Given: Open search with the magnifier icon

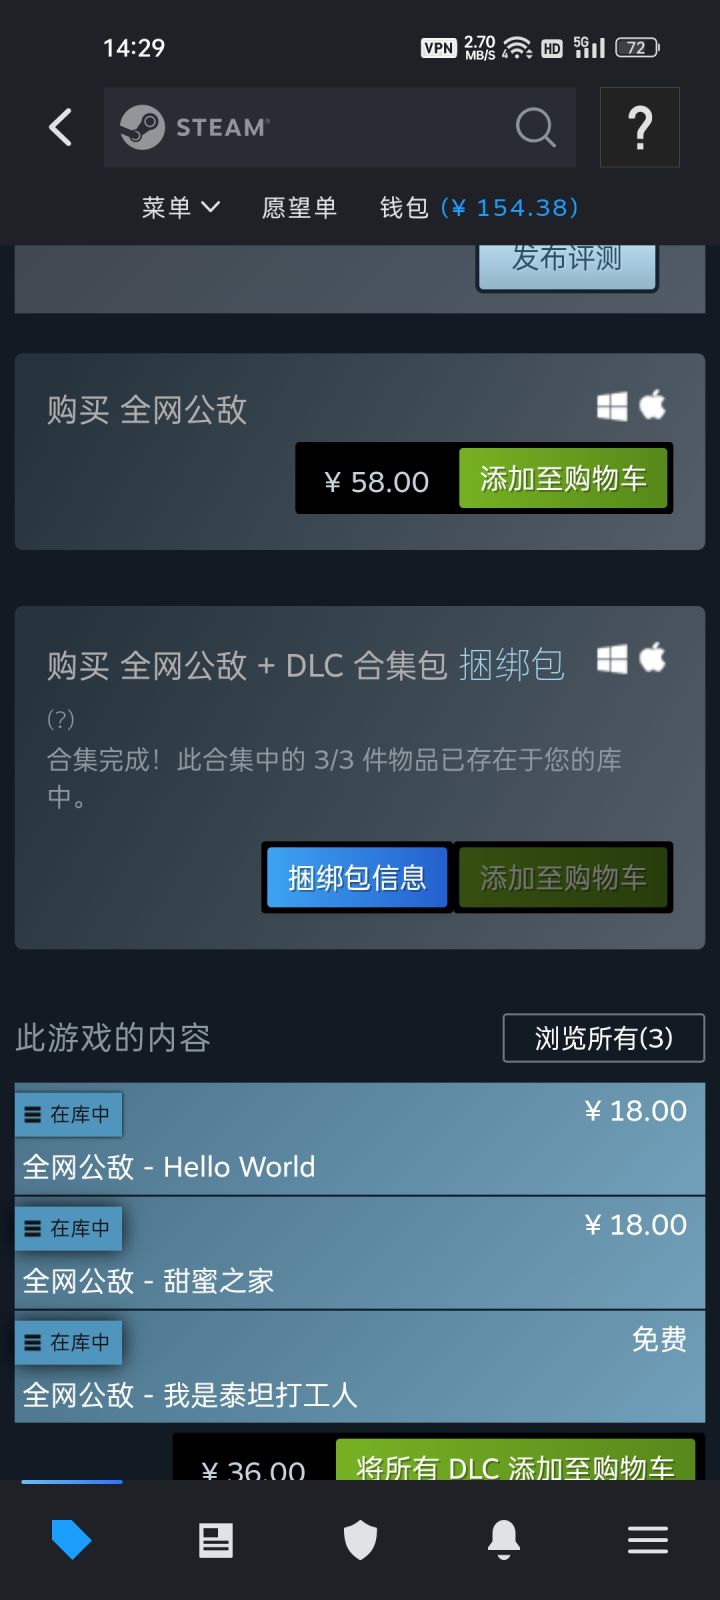Looking at the screenshot, I should pyautogui.click(x=535, y=127).
